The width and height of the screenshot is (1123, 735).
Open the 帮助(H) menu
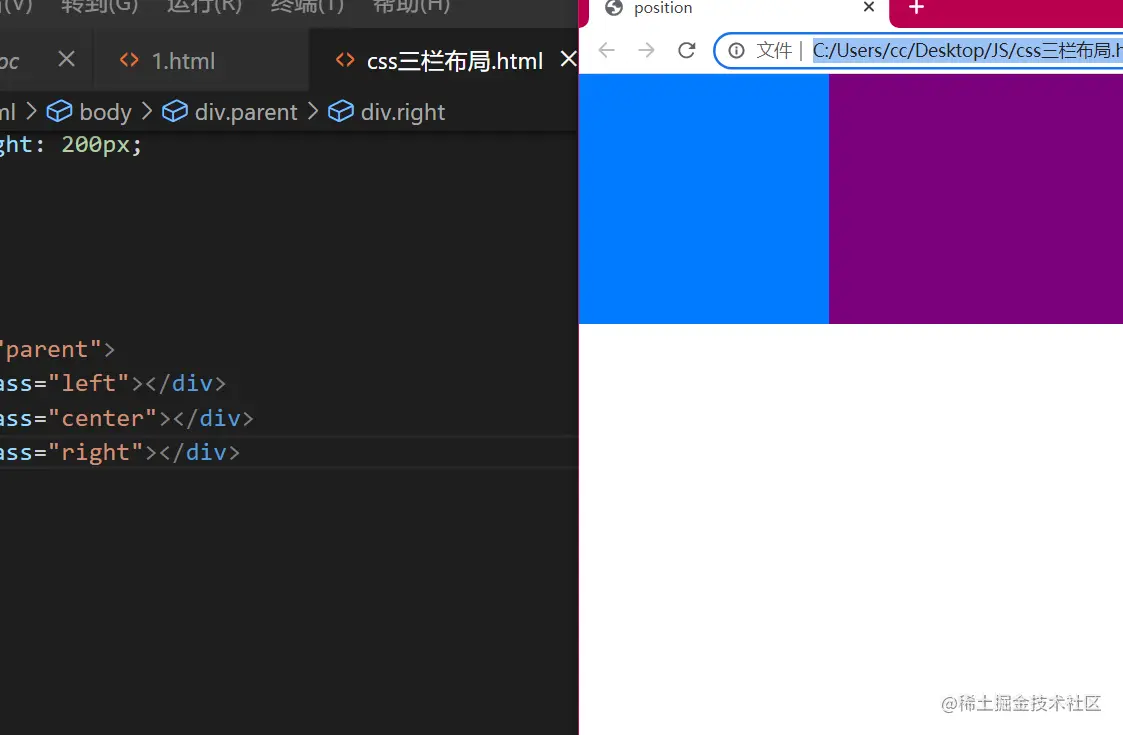(412, 6)
